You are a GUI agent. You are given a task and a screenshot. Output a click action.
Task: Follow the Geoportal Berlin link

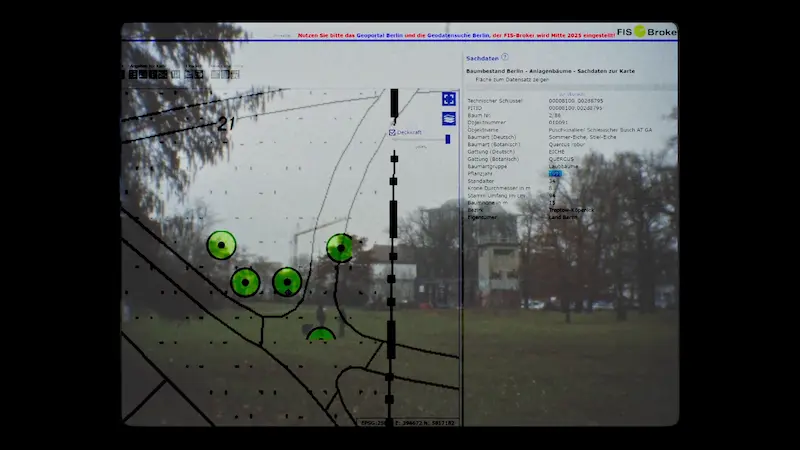pos(380,36)
